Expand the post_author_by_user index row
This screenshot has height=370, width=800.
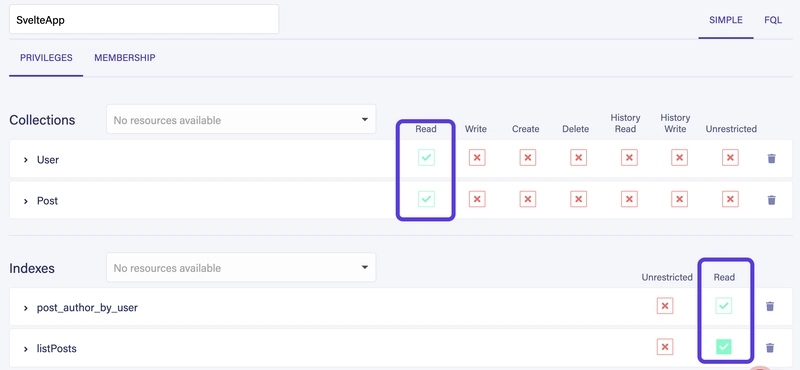tap(25, 308)
